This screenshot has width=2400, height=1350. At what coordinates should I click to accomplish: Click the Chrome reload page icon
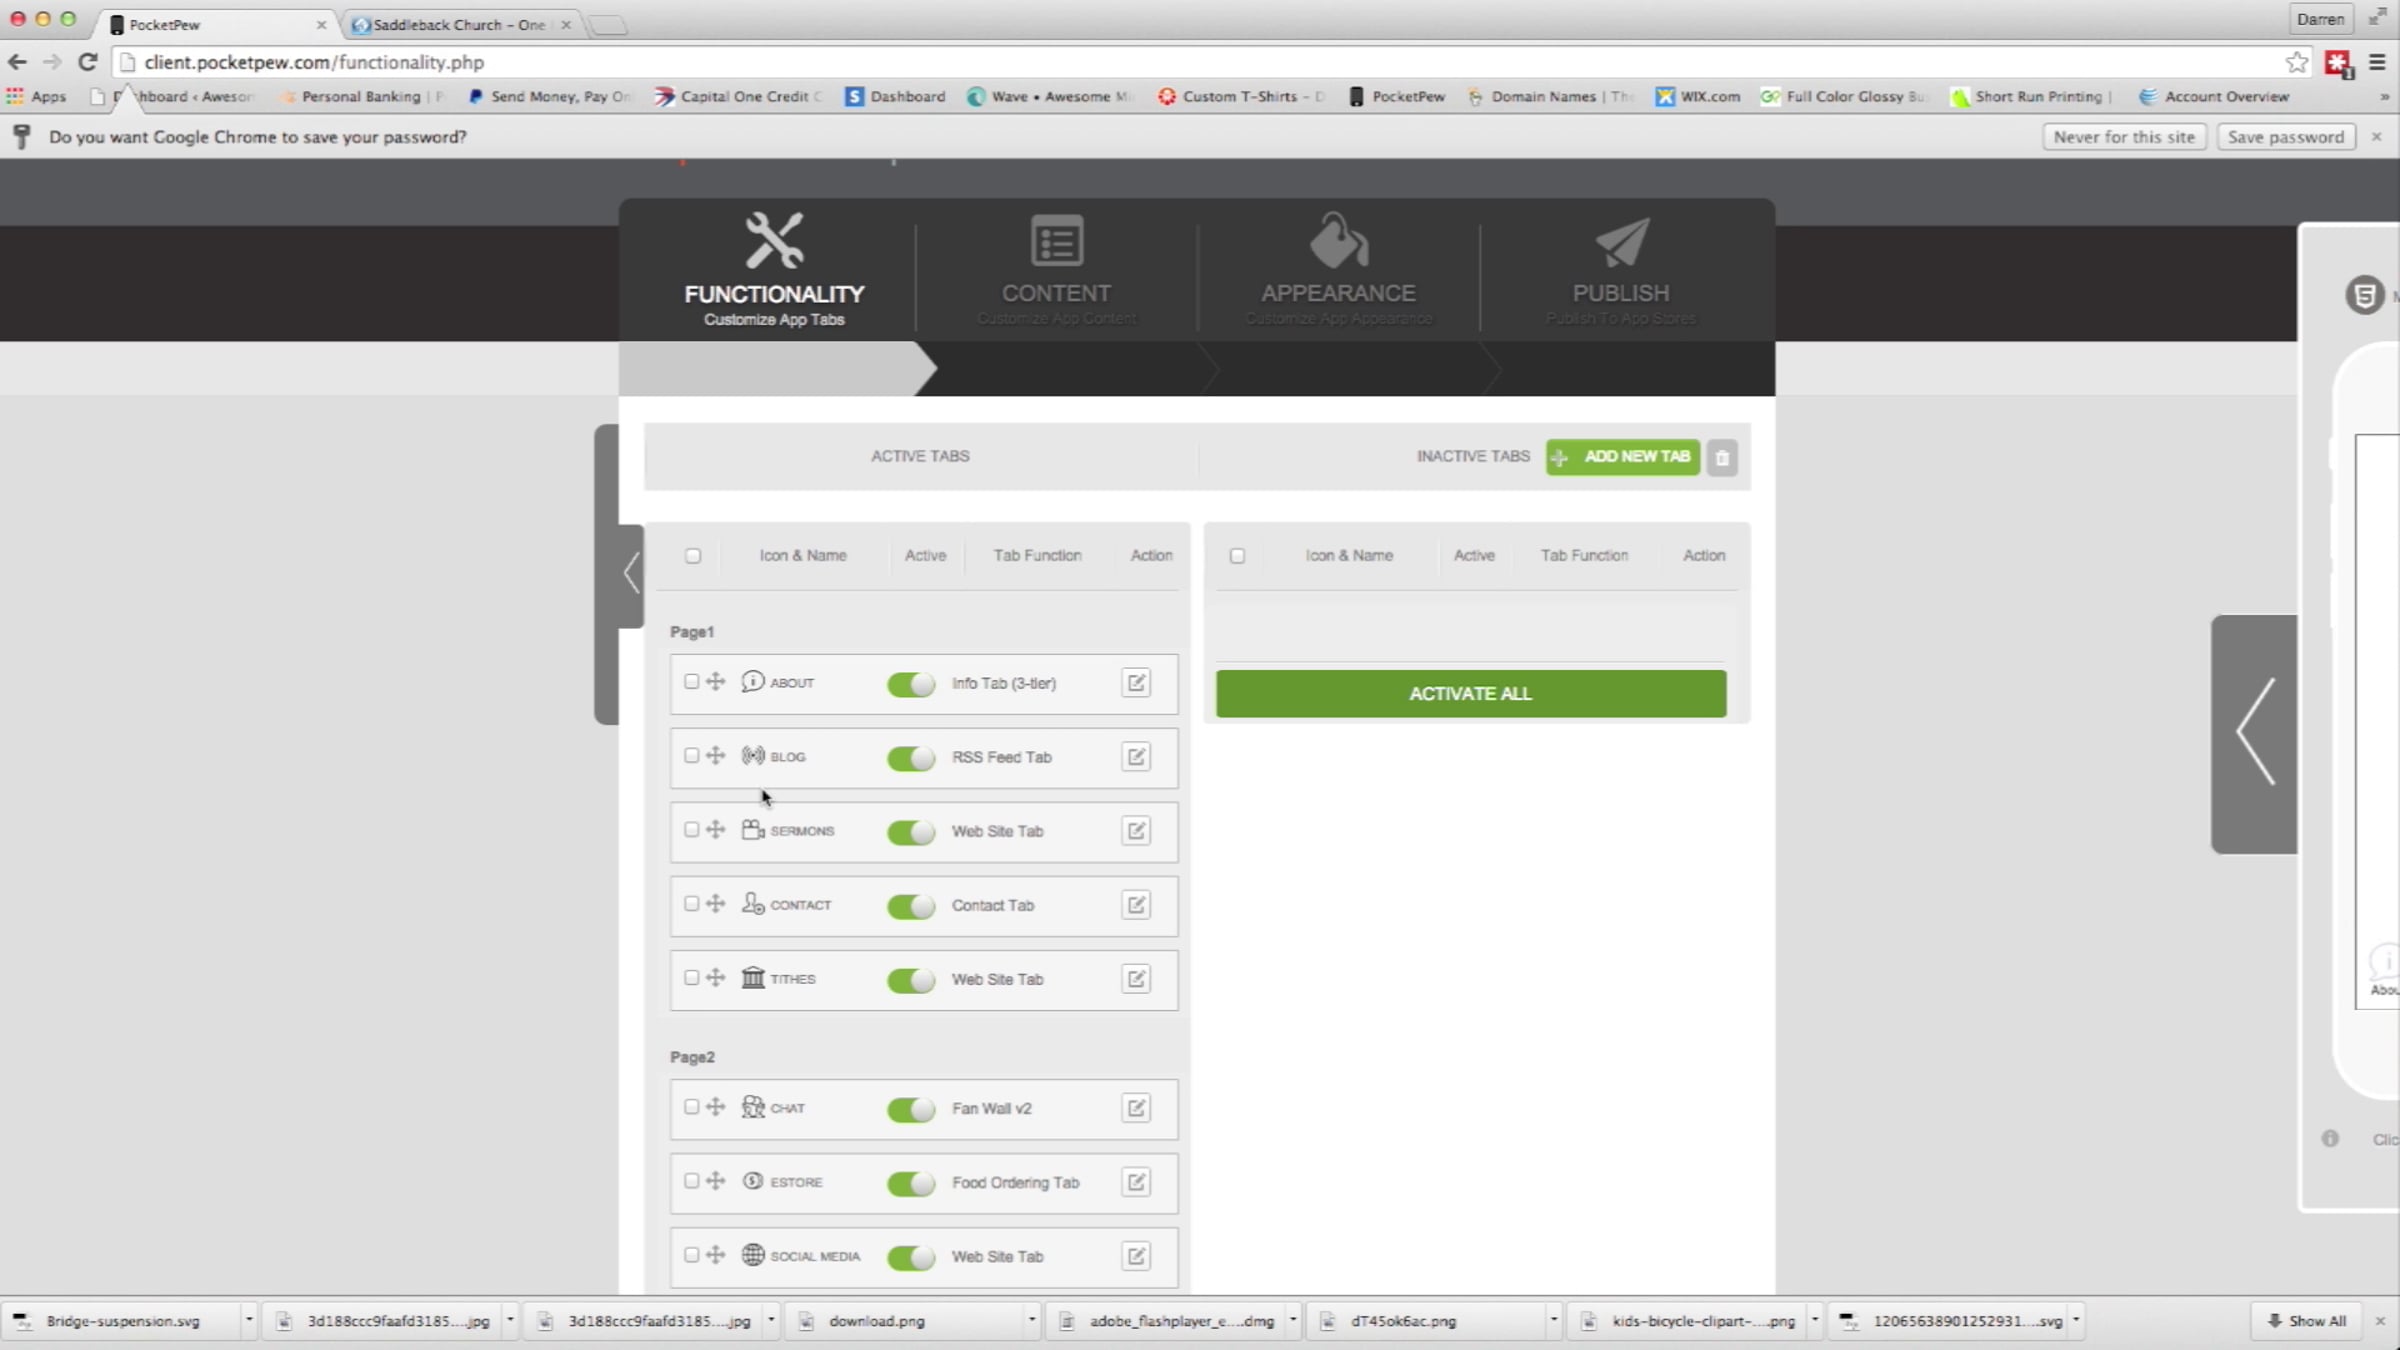[88, 62]
